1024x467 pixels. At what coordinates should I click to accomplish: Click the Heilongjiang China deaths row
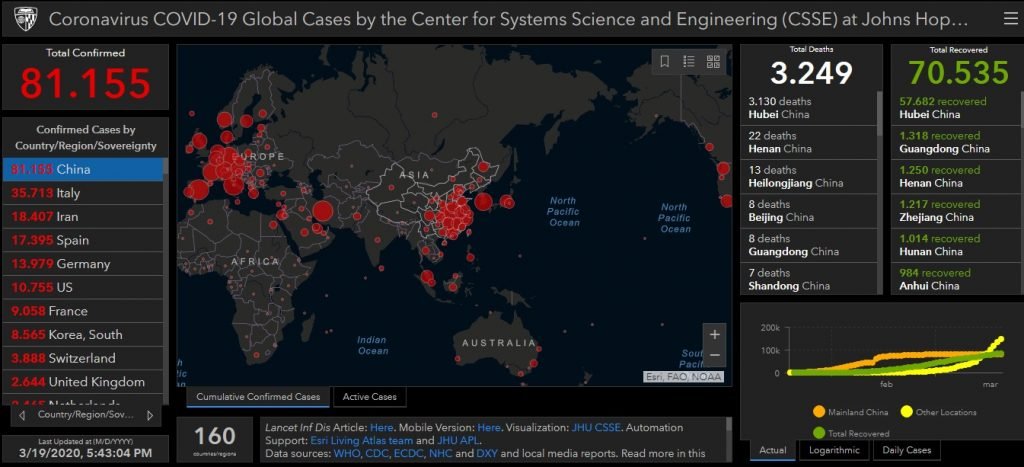[808, 176]
